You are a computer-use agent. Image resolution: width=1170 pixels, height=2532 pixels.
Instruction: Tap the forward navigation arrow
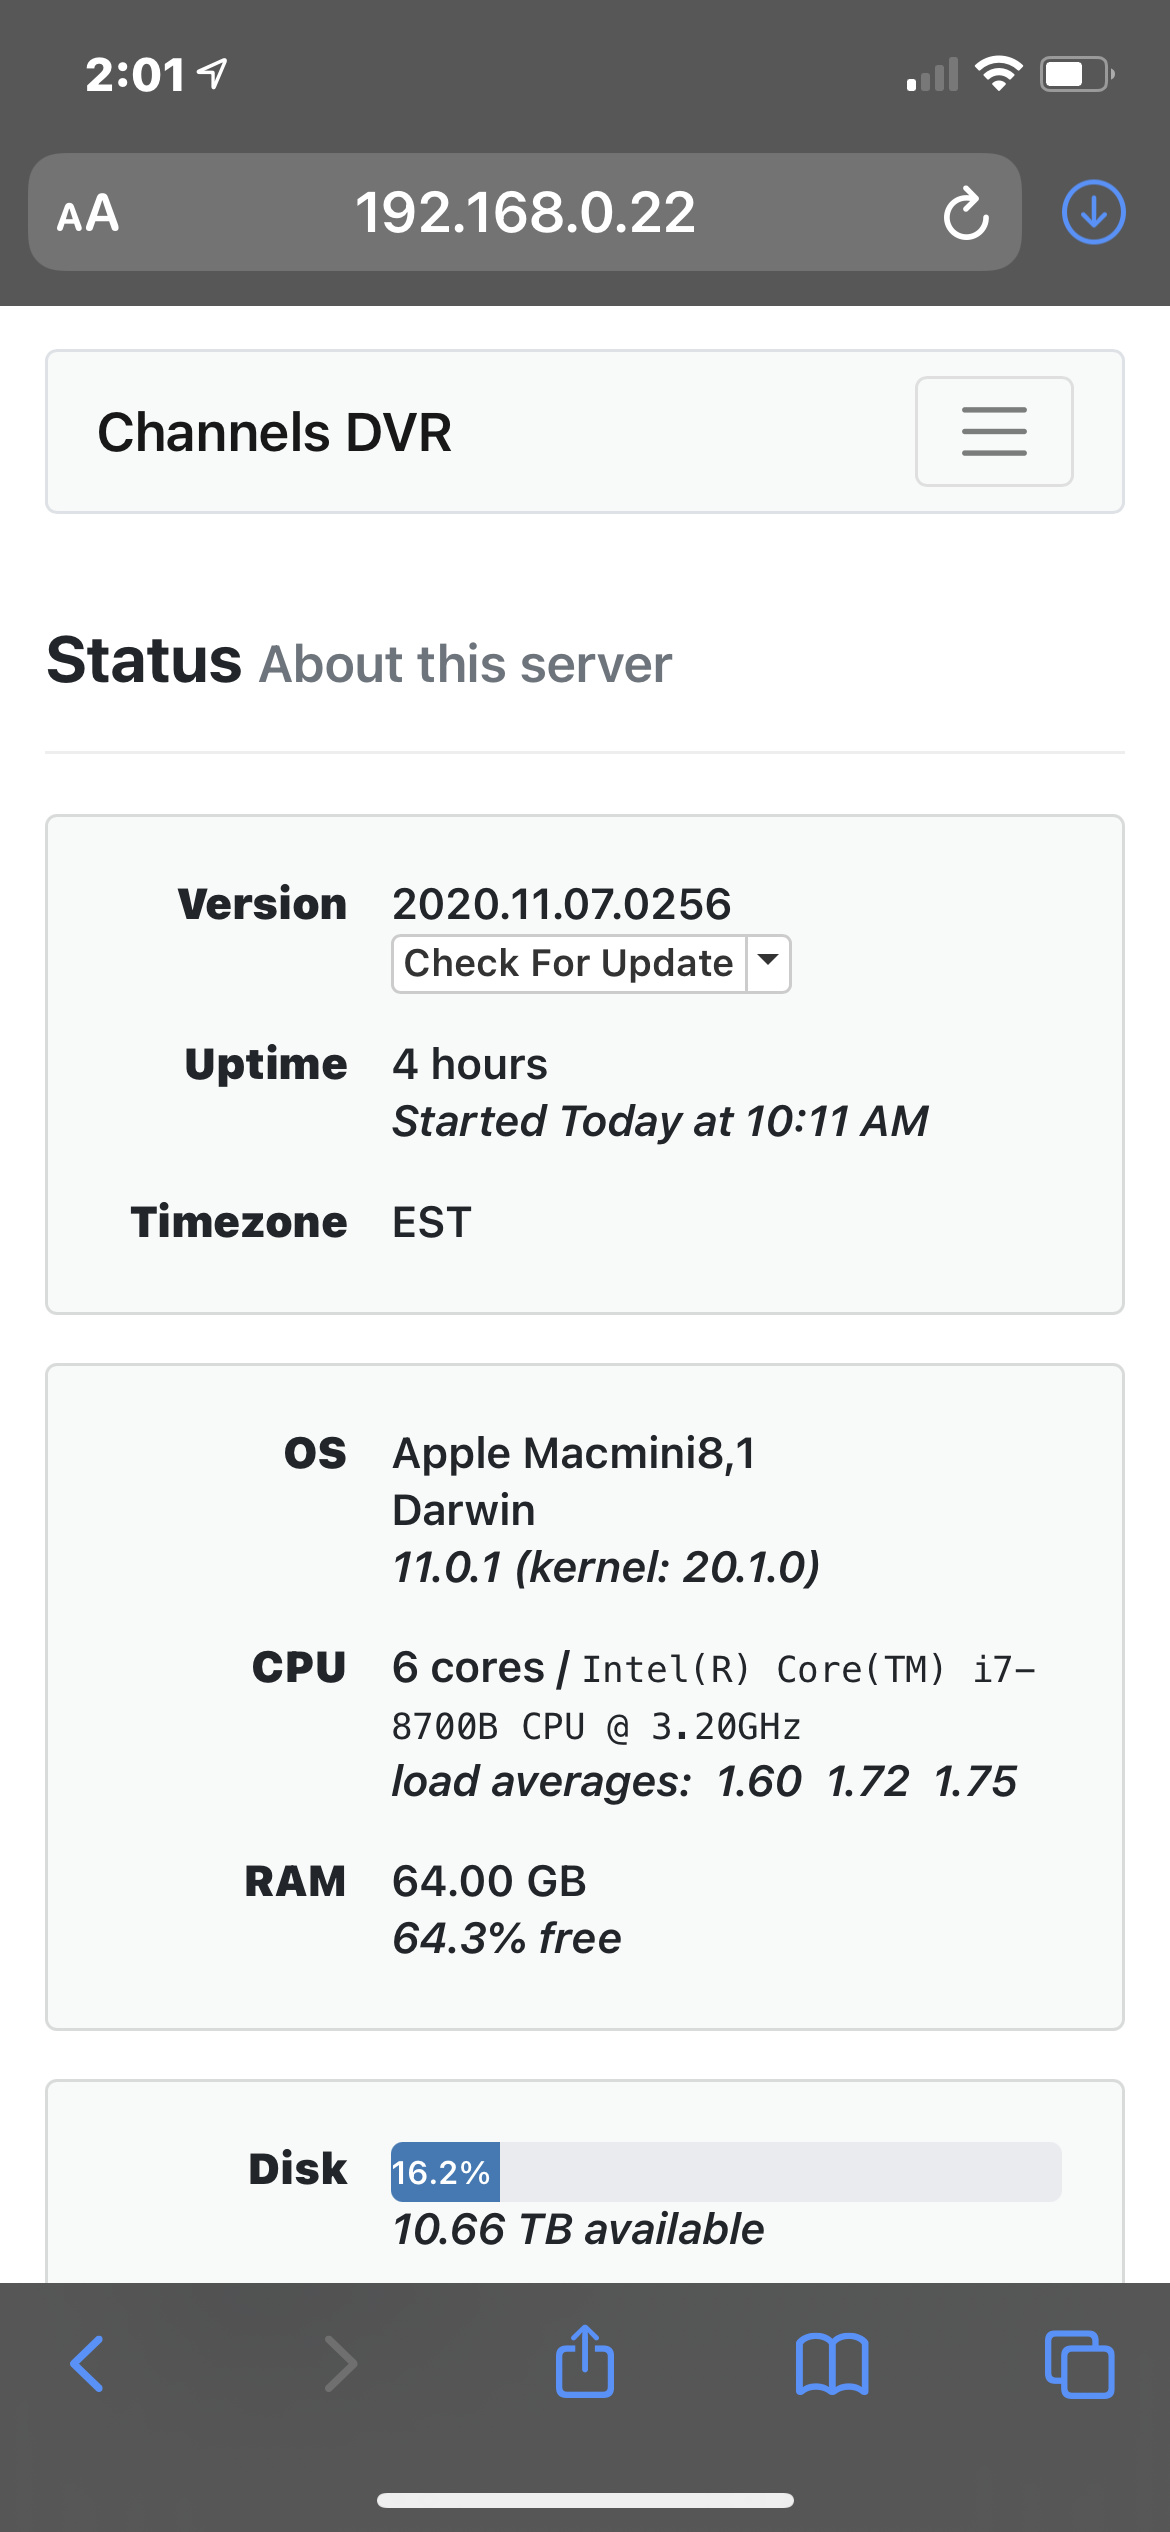click(x=340, y=2364)
